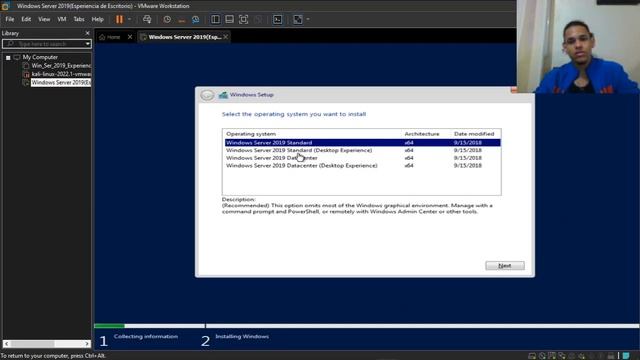640x360 pixels.
Task: Click the stretch guest display icon
Action: tap(298, 19)
